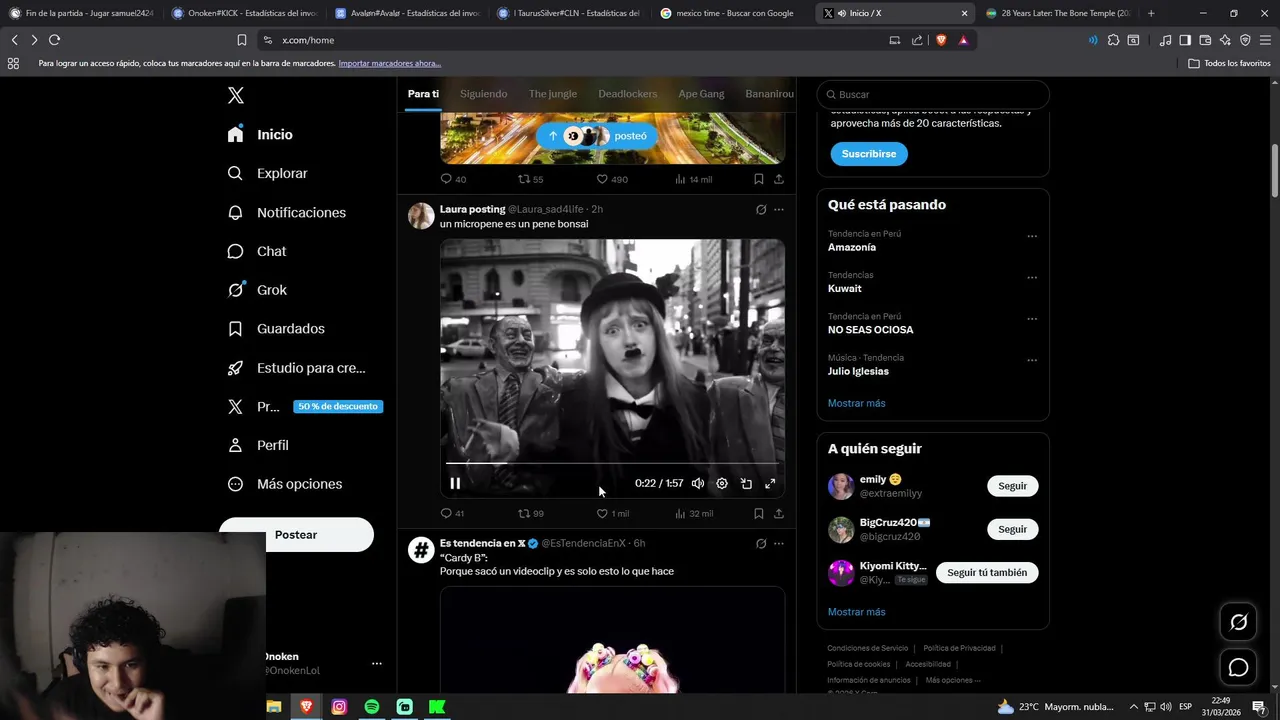This screenshot has height=720, width=1280.
Task: Follow emily
Action: click(x=1012, y=486)
